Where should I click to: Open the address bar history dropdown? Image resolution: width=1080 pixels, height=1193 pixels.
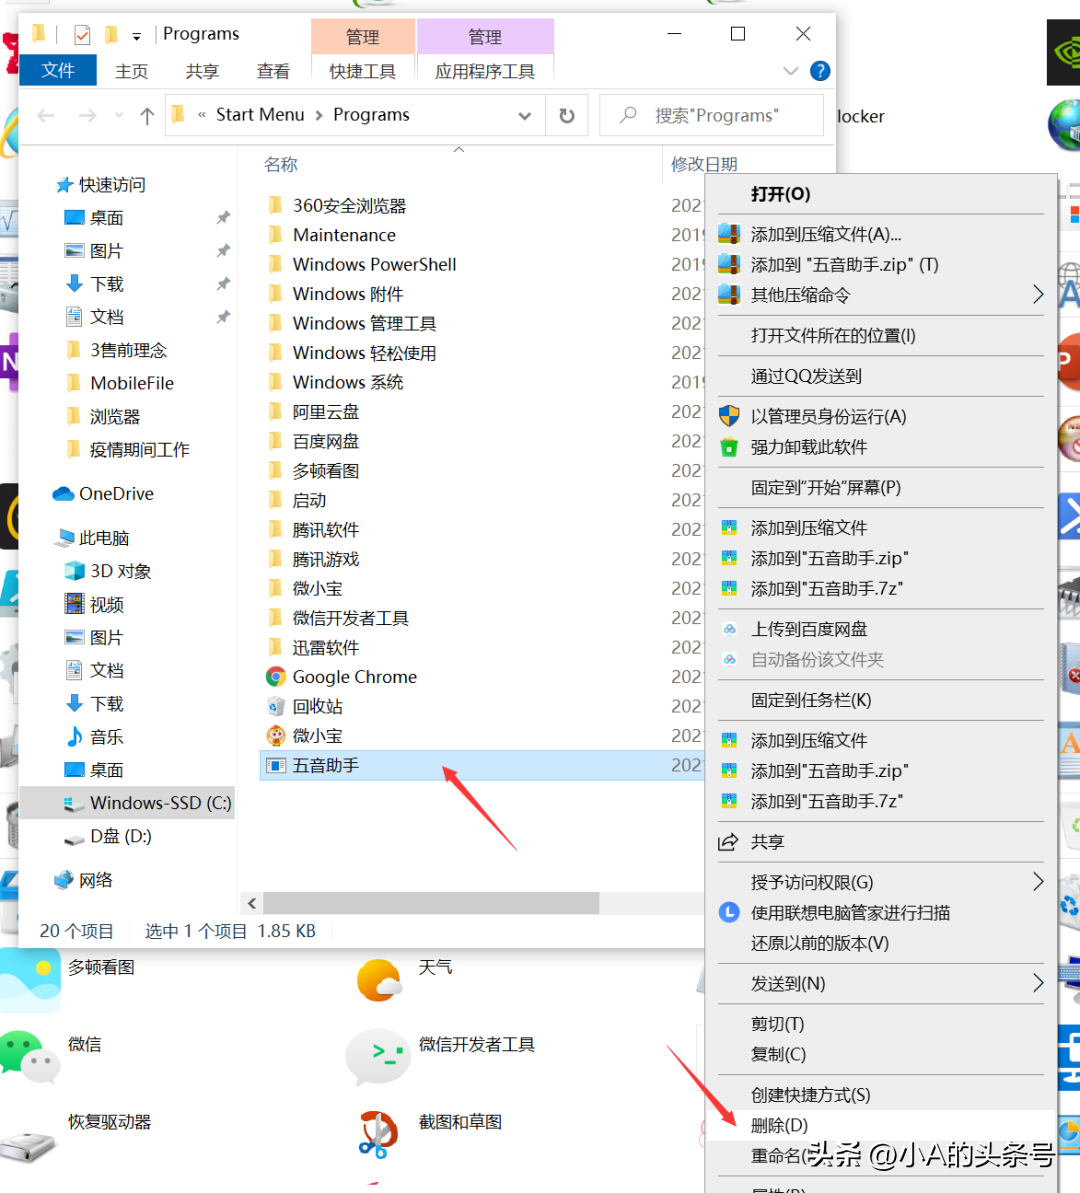(x=524, y=116)
